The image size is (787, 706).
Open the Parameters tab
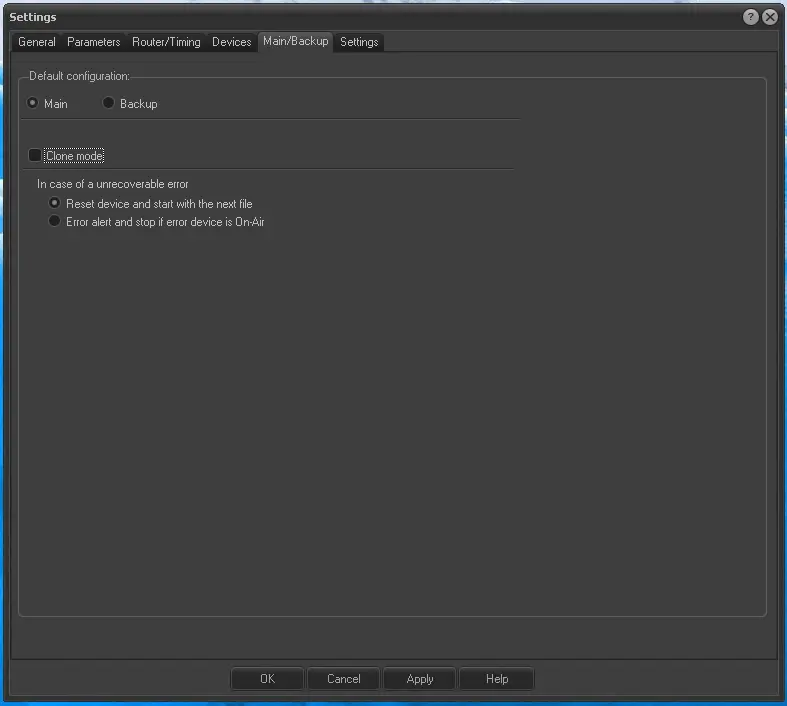click(x=94, y=42)
